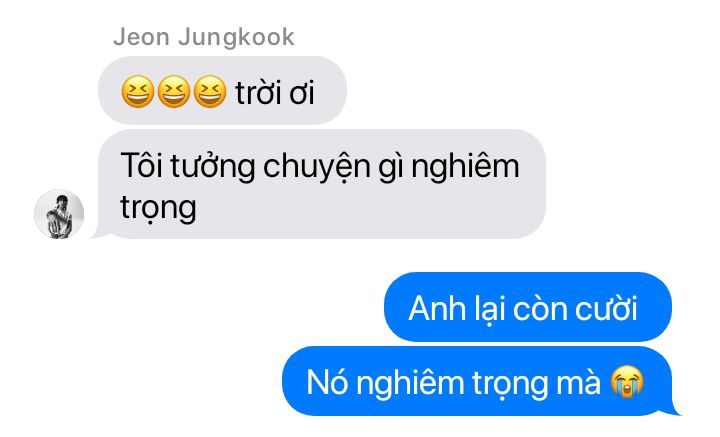This screenshot has height=437, width=720.
Task: Click the sender name Jeon Jungkook
Action: pos(203,37)
